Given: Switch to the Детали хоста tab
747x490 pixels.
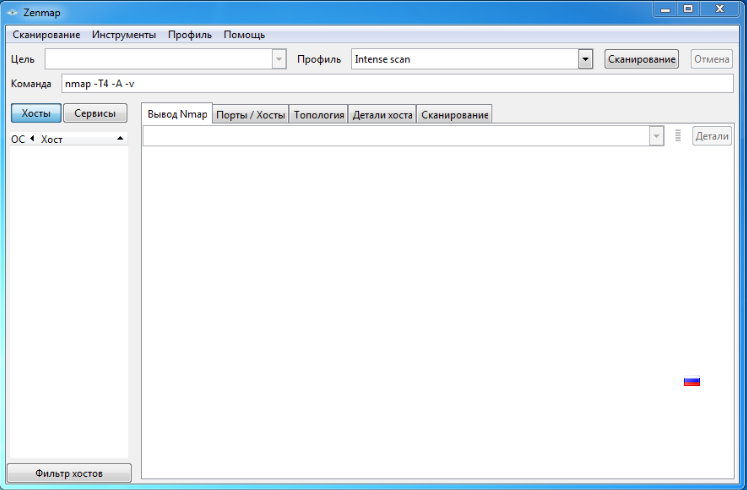Looking at the screenshot, I should pyautogui.click(x=383, y=115).
